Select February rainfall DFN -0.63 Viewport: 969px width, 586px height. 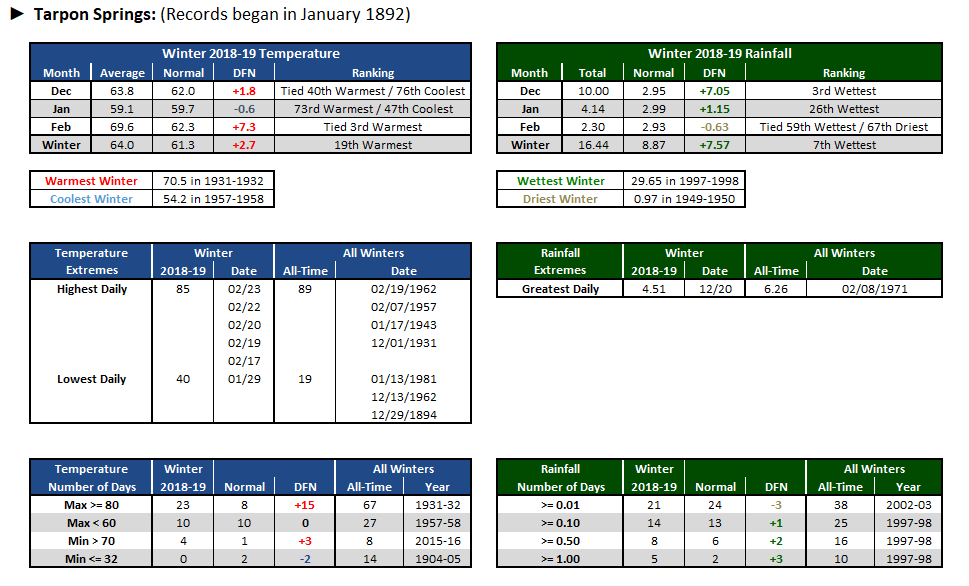tap(714, 127)
